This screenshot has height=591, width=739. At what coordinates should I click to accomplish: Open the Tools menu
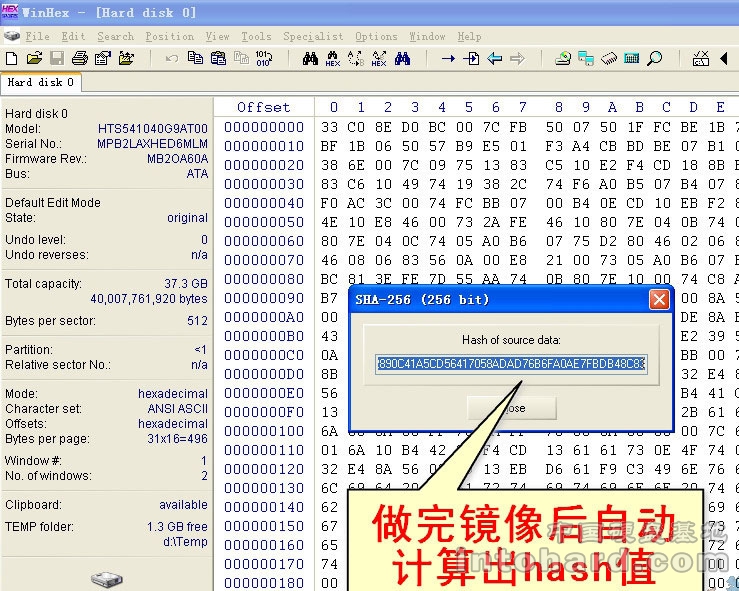tap(256, 36)
